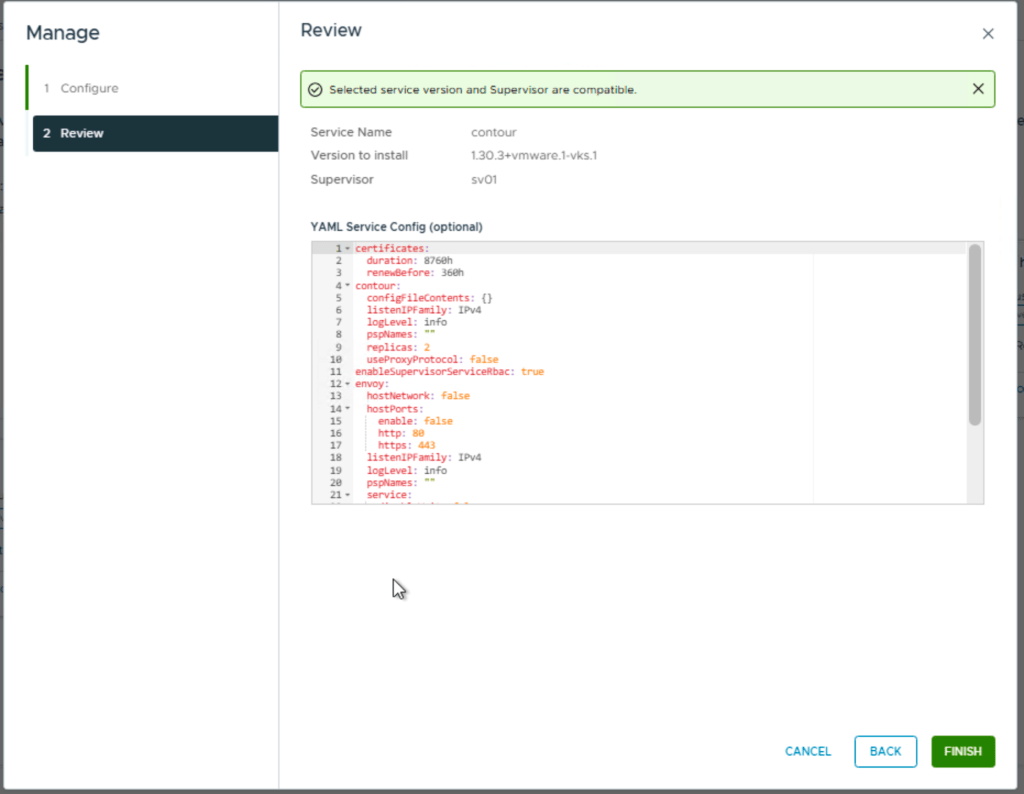Click the enableSupervisorServiceRbac true line
Image resolution: width=1024 pixels, height=794 pixels.
click(x=449, y=372)
